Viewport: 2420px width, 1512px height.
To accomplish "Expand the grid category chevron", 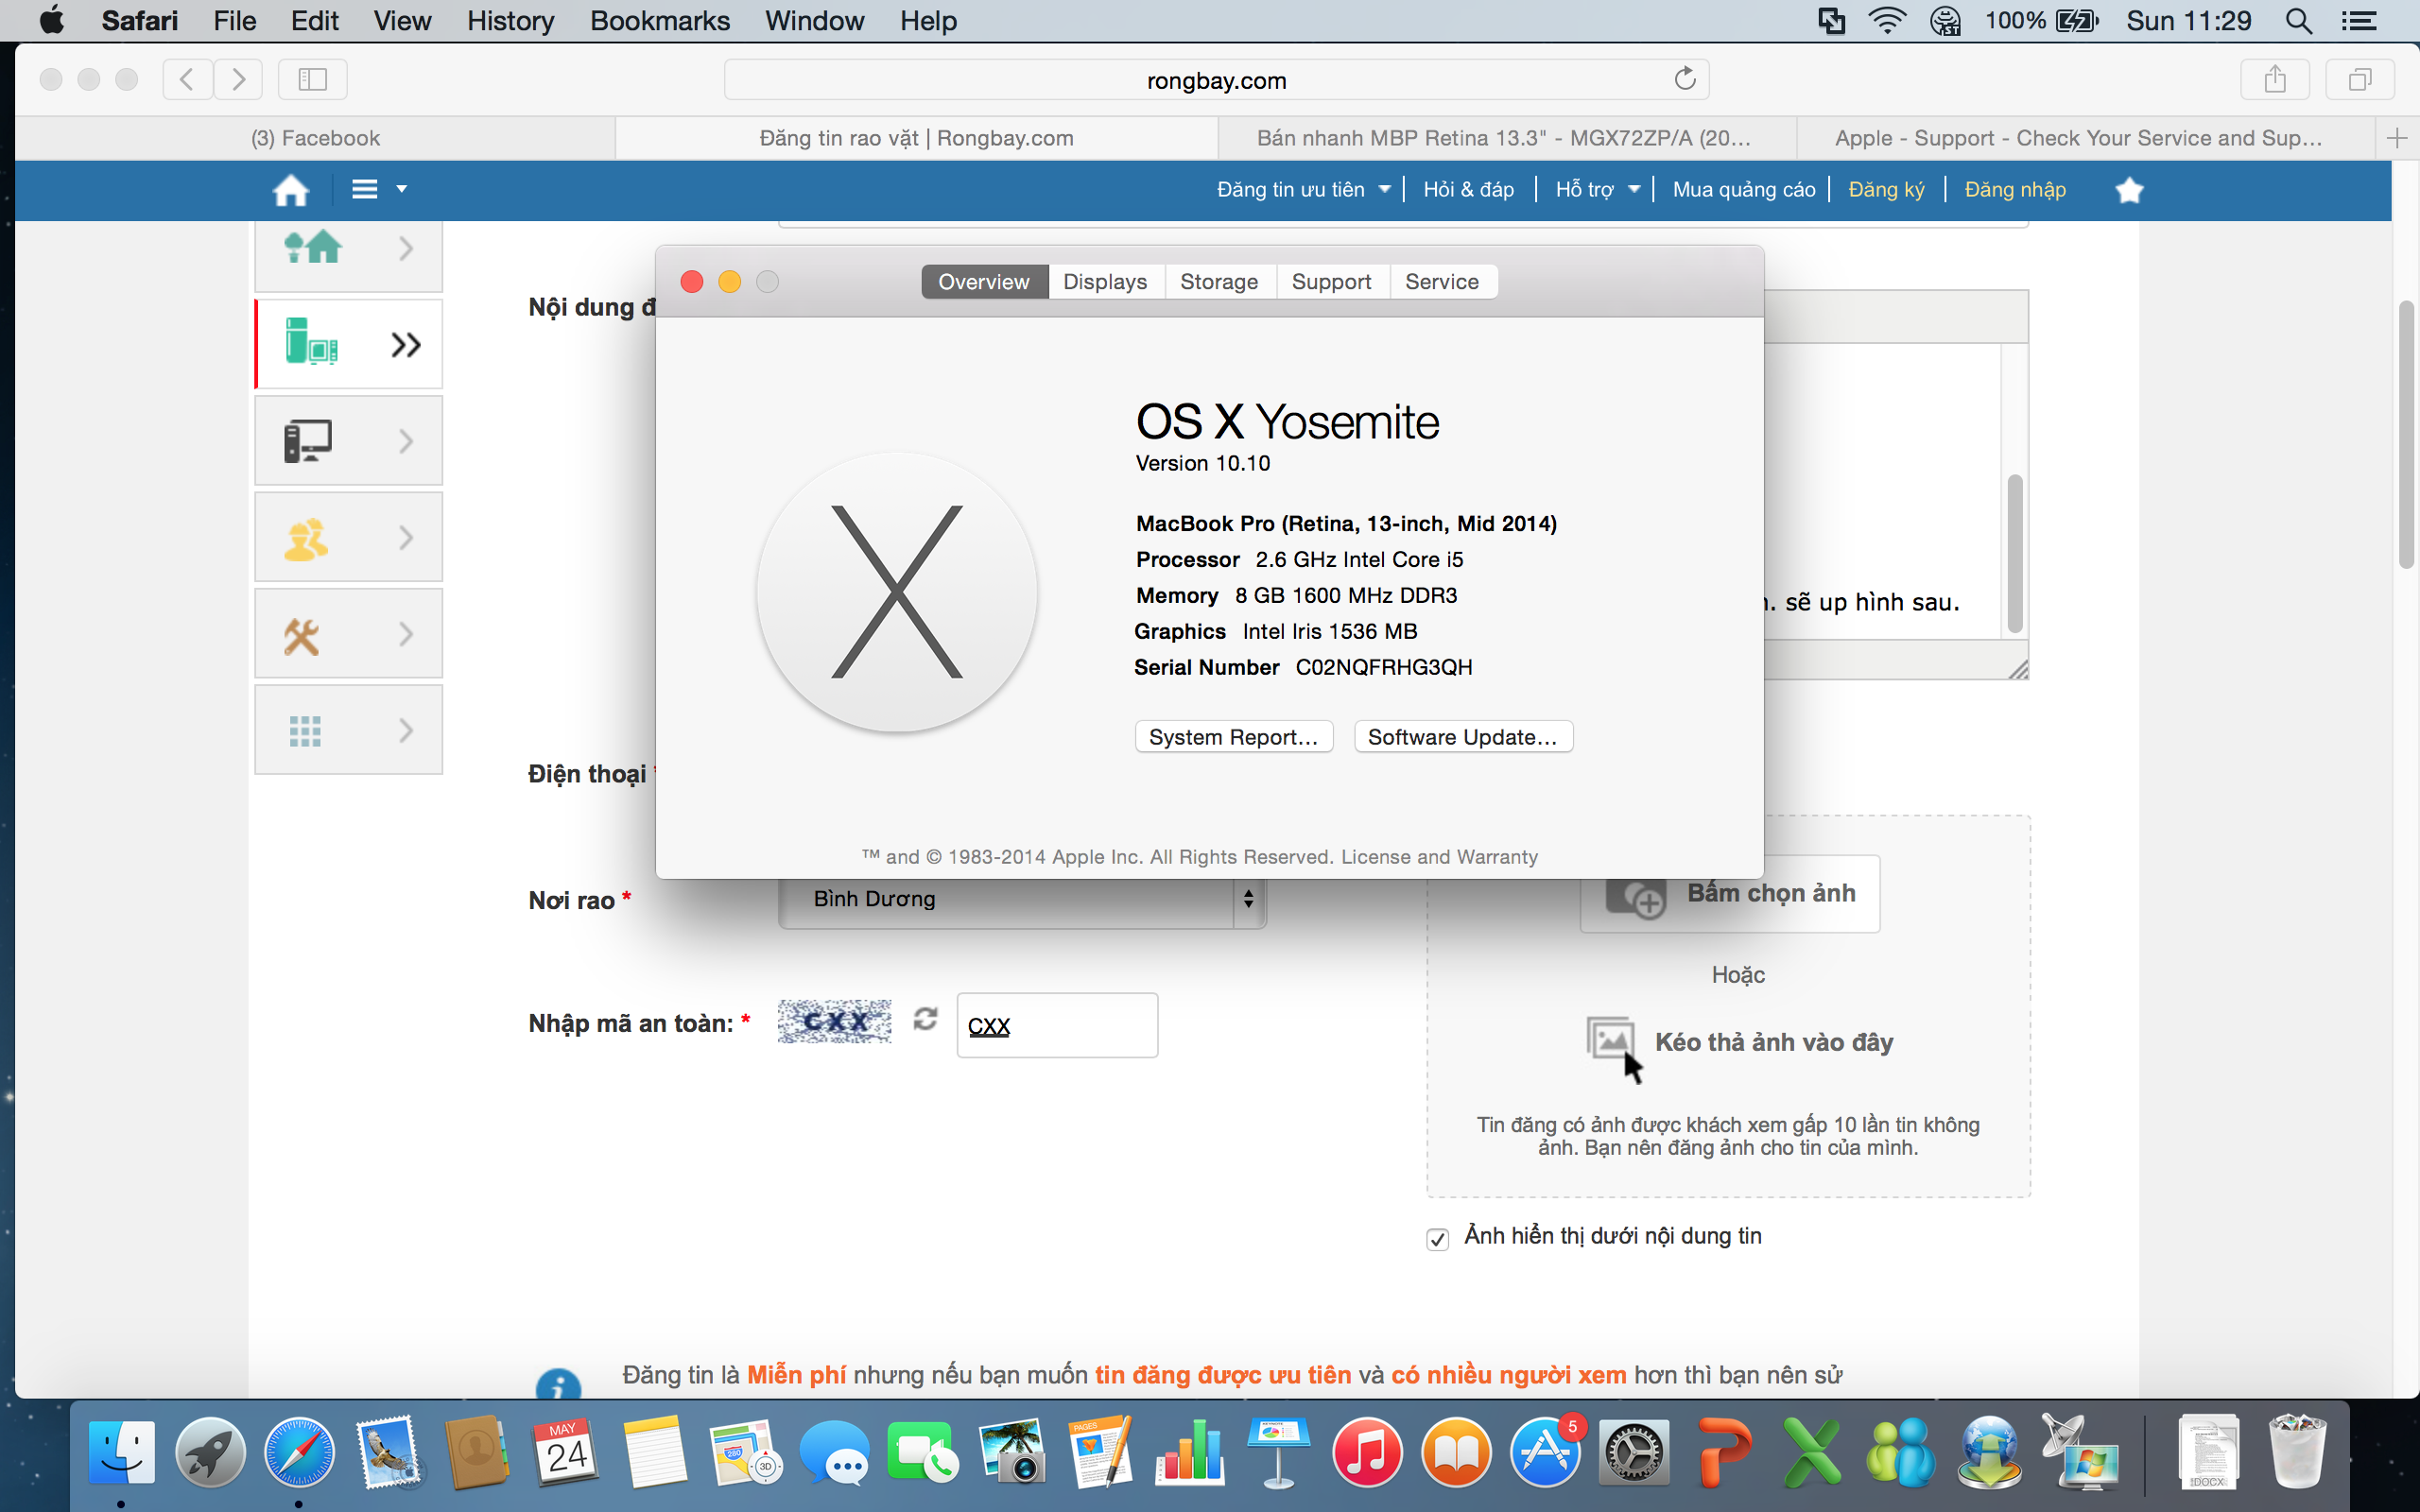I will coord(406,730).
